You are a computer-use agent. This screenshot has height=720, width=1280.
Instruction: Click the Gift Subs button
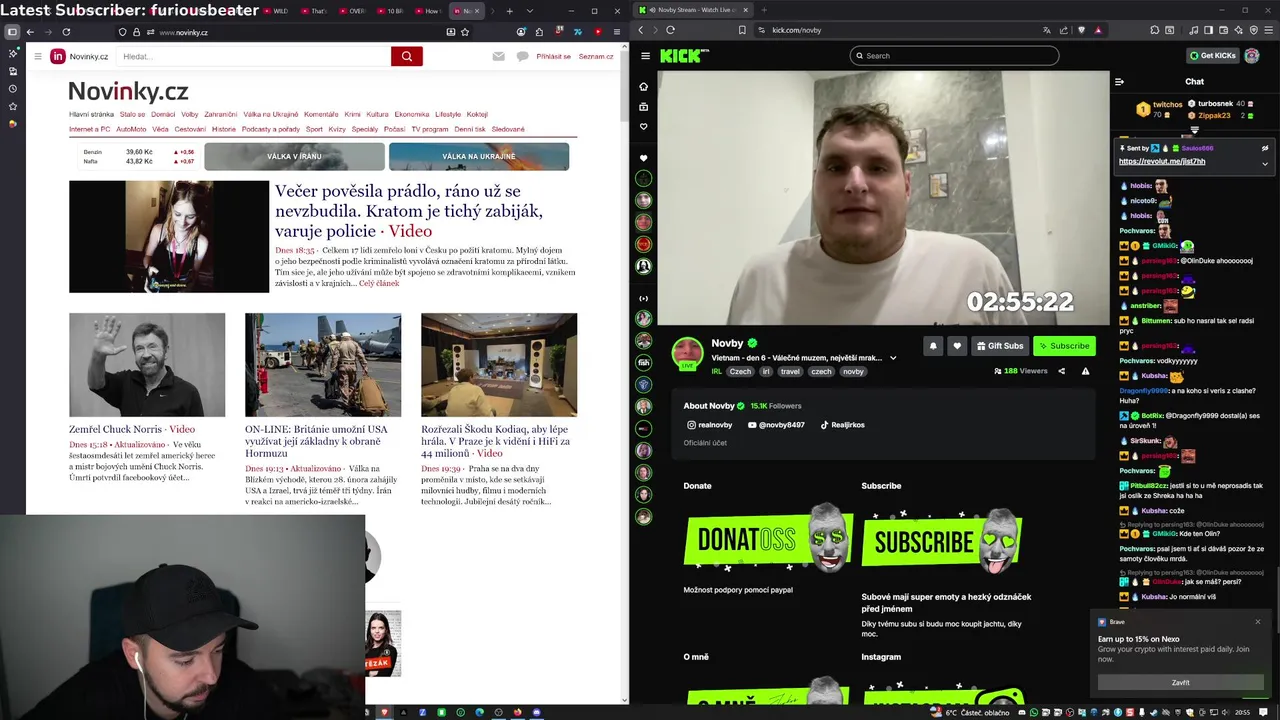[x=1000, y=346]
